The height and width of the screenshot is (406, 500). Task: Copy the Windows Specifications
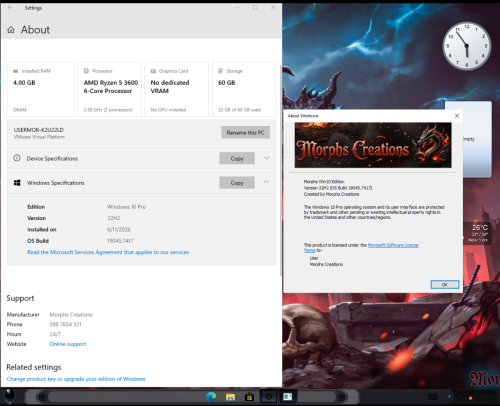pyautogui.click(x=237, y=183)
